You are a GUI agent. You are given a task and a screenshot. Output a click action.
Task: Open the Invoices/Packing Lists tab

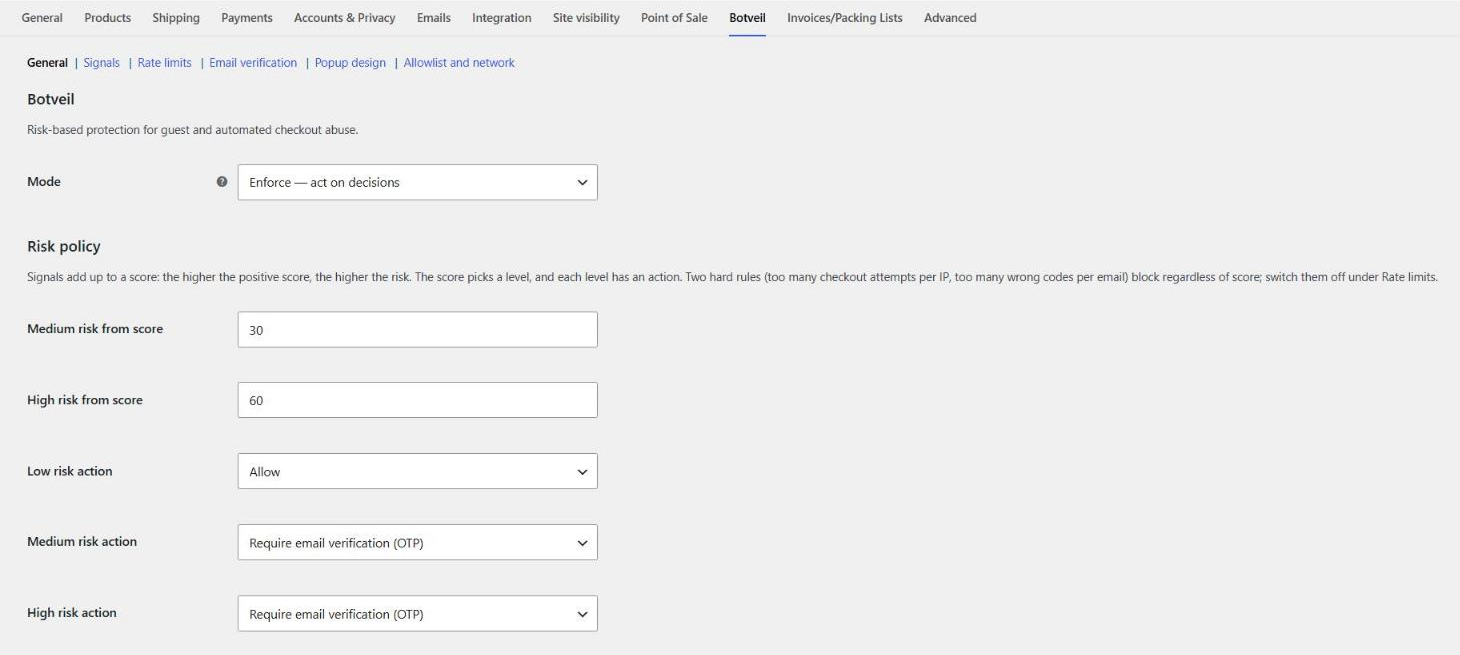[x=845, y=18]
